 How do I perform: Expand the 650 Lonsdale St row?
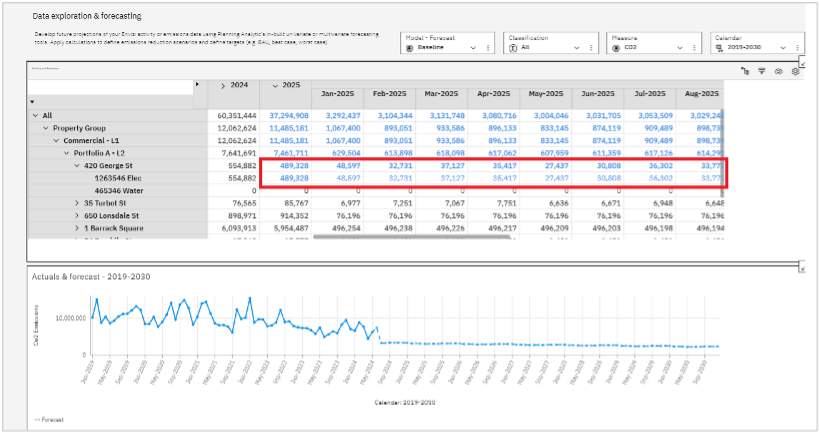(76, 216)
